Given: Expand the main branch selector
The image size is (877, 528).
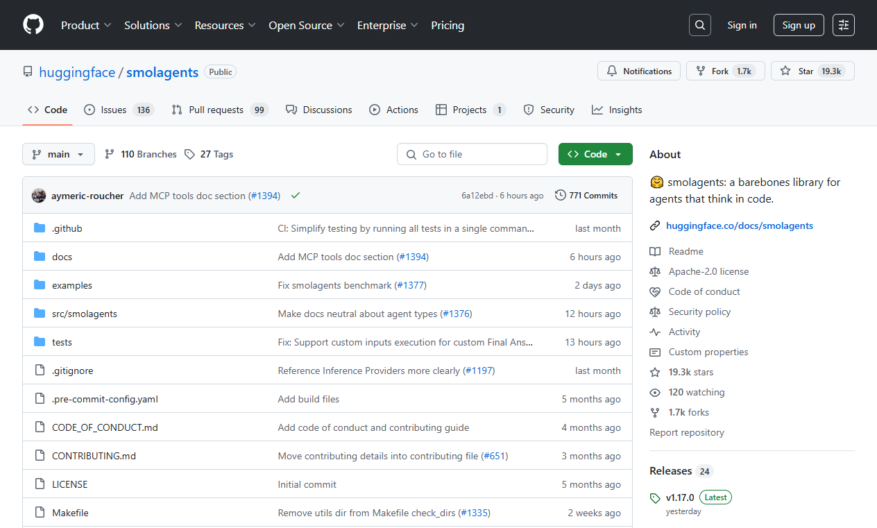Looking at the screenshot, I should [58, 154].
